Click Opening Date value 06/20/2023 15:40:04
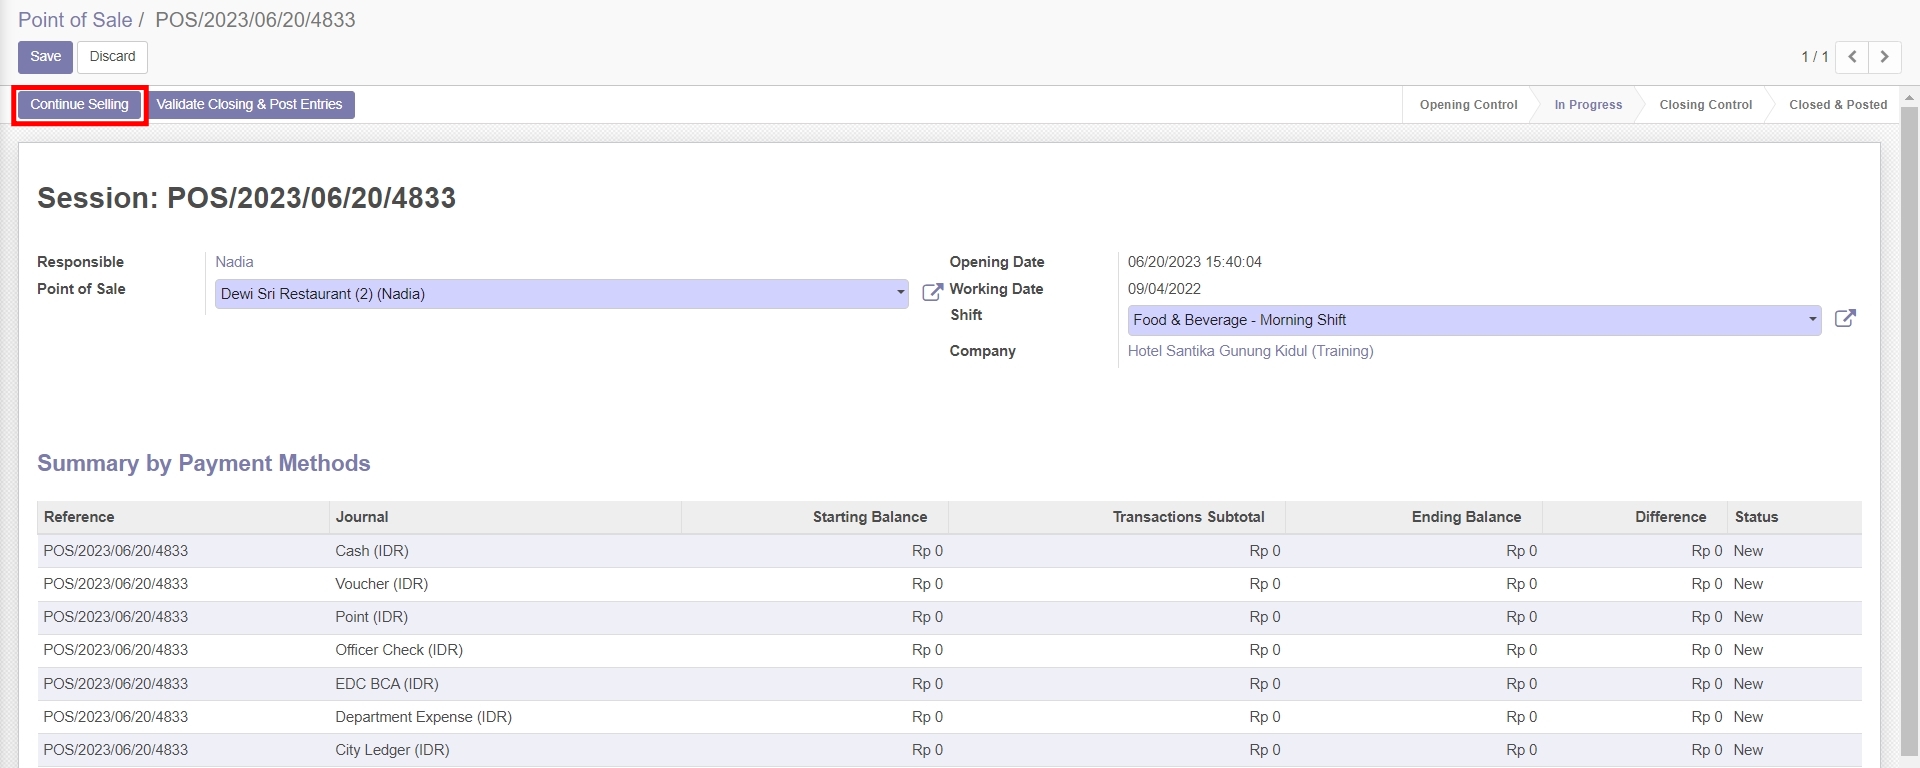1920x768 pixels. click(x=1195, y=262)
